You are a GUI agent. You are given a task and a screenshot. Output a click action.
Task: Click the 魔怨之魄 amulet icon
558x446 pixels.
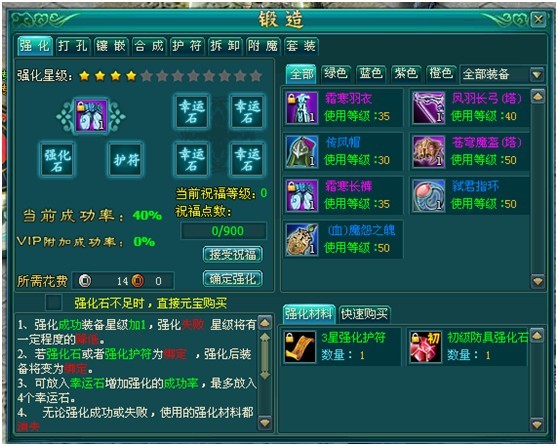pyautogui.click(x=302, y=240)
